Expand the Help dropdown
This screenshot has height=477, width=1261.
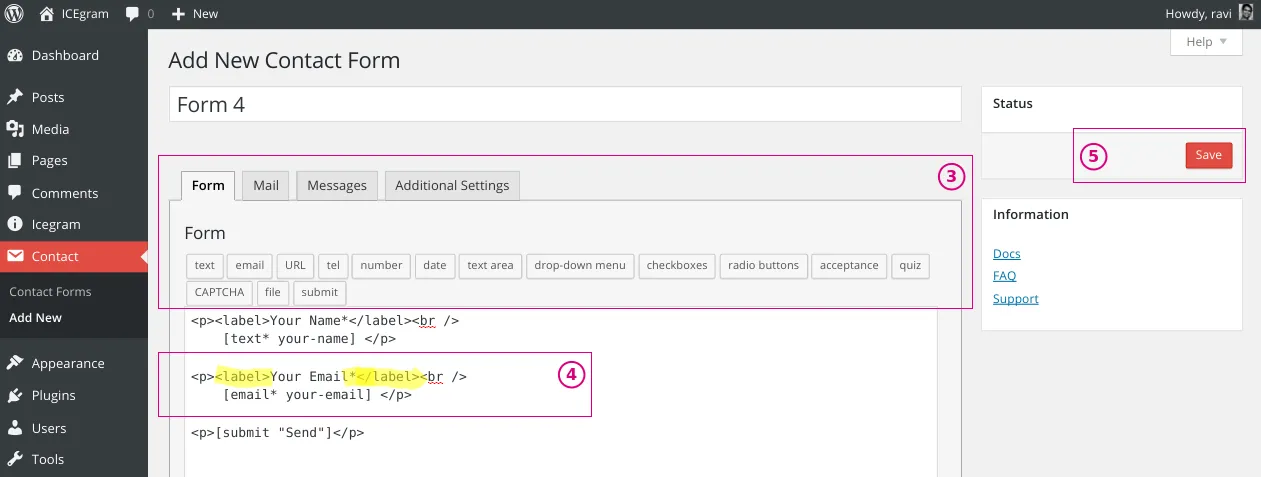pos(1206,42)
